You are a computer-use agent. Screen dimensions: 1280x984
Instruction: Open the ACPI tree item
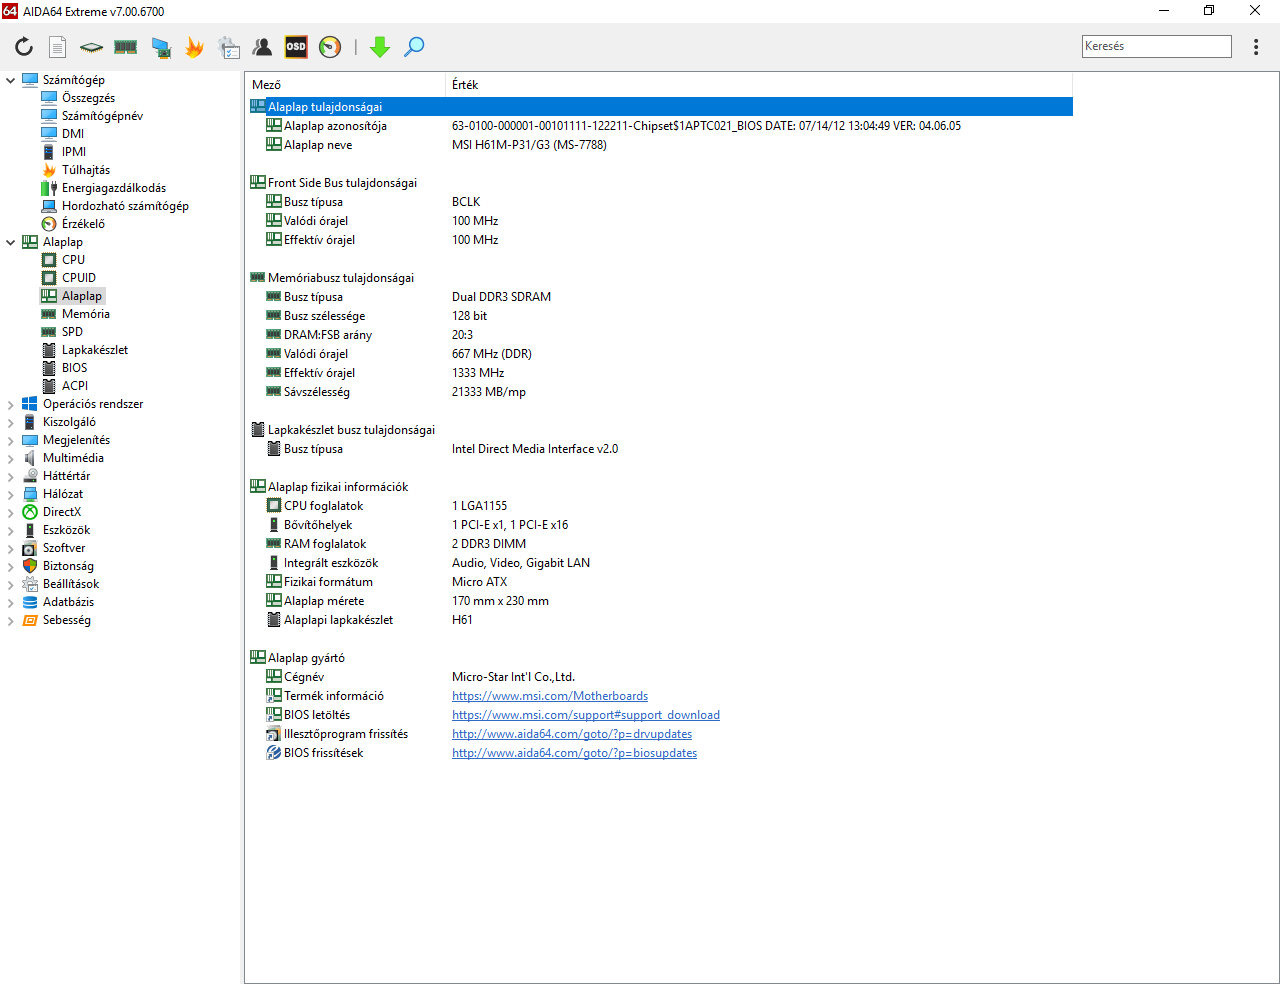75,386
